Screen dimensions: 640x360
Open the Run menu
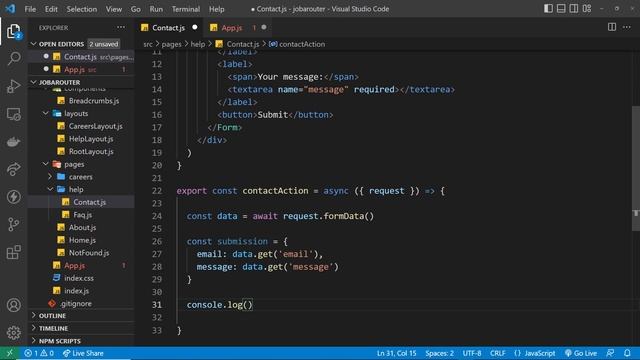(156, 9)
